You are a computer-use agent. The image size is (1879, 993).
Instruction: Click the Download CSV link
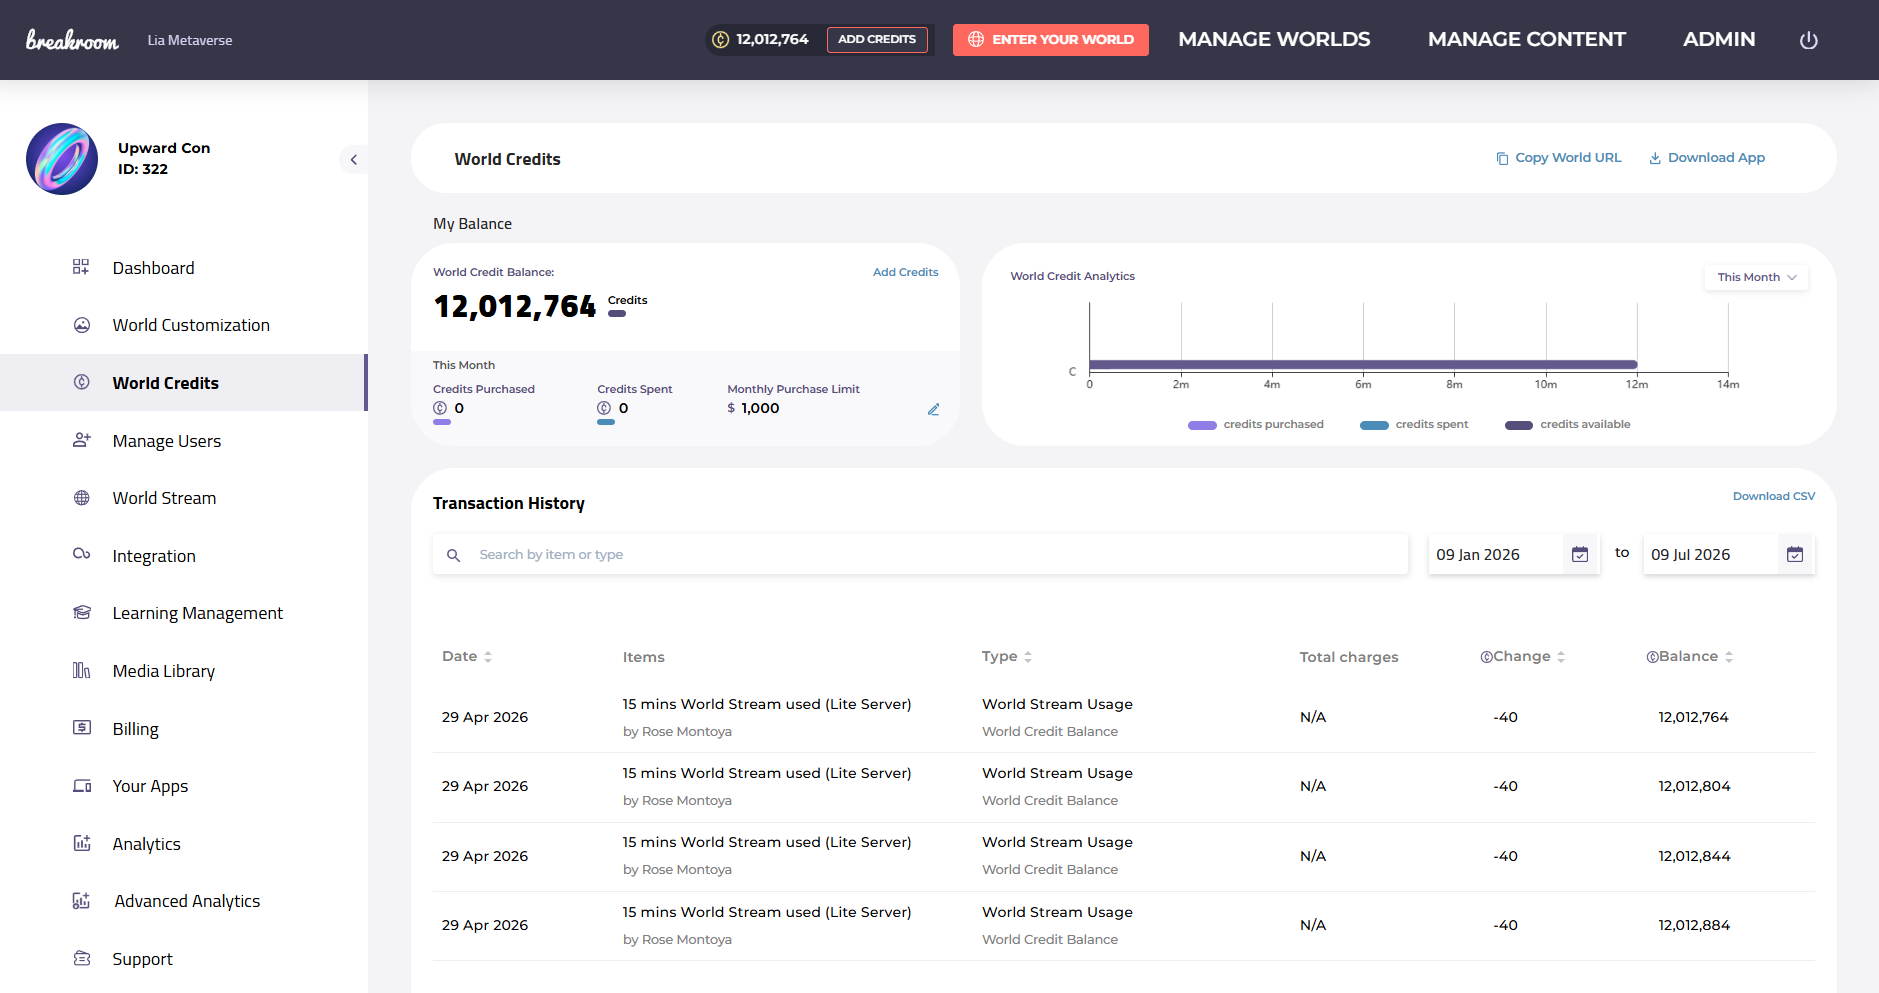(x=1773, y=496)
